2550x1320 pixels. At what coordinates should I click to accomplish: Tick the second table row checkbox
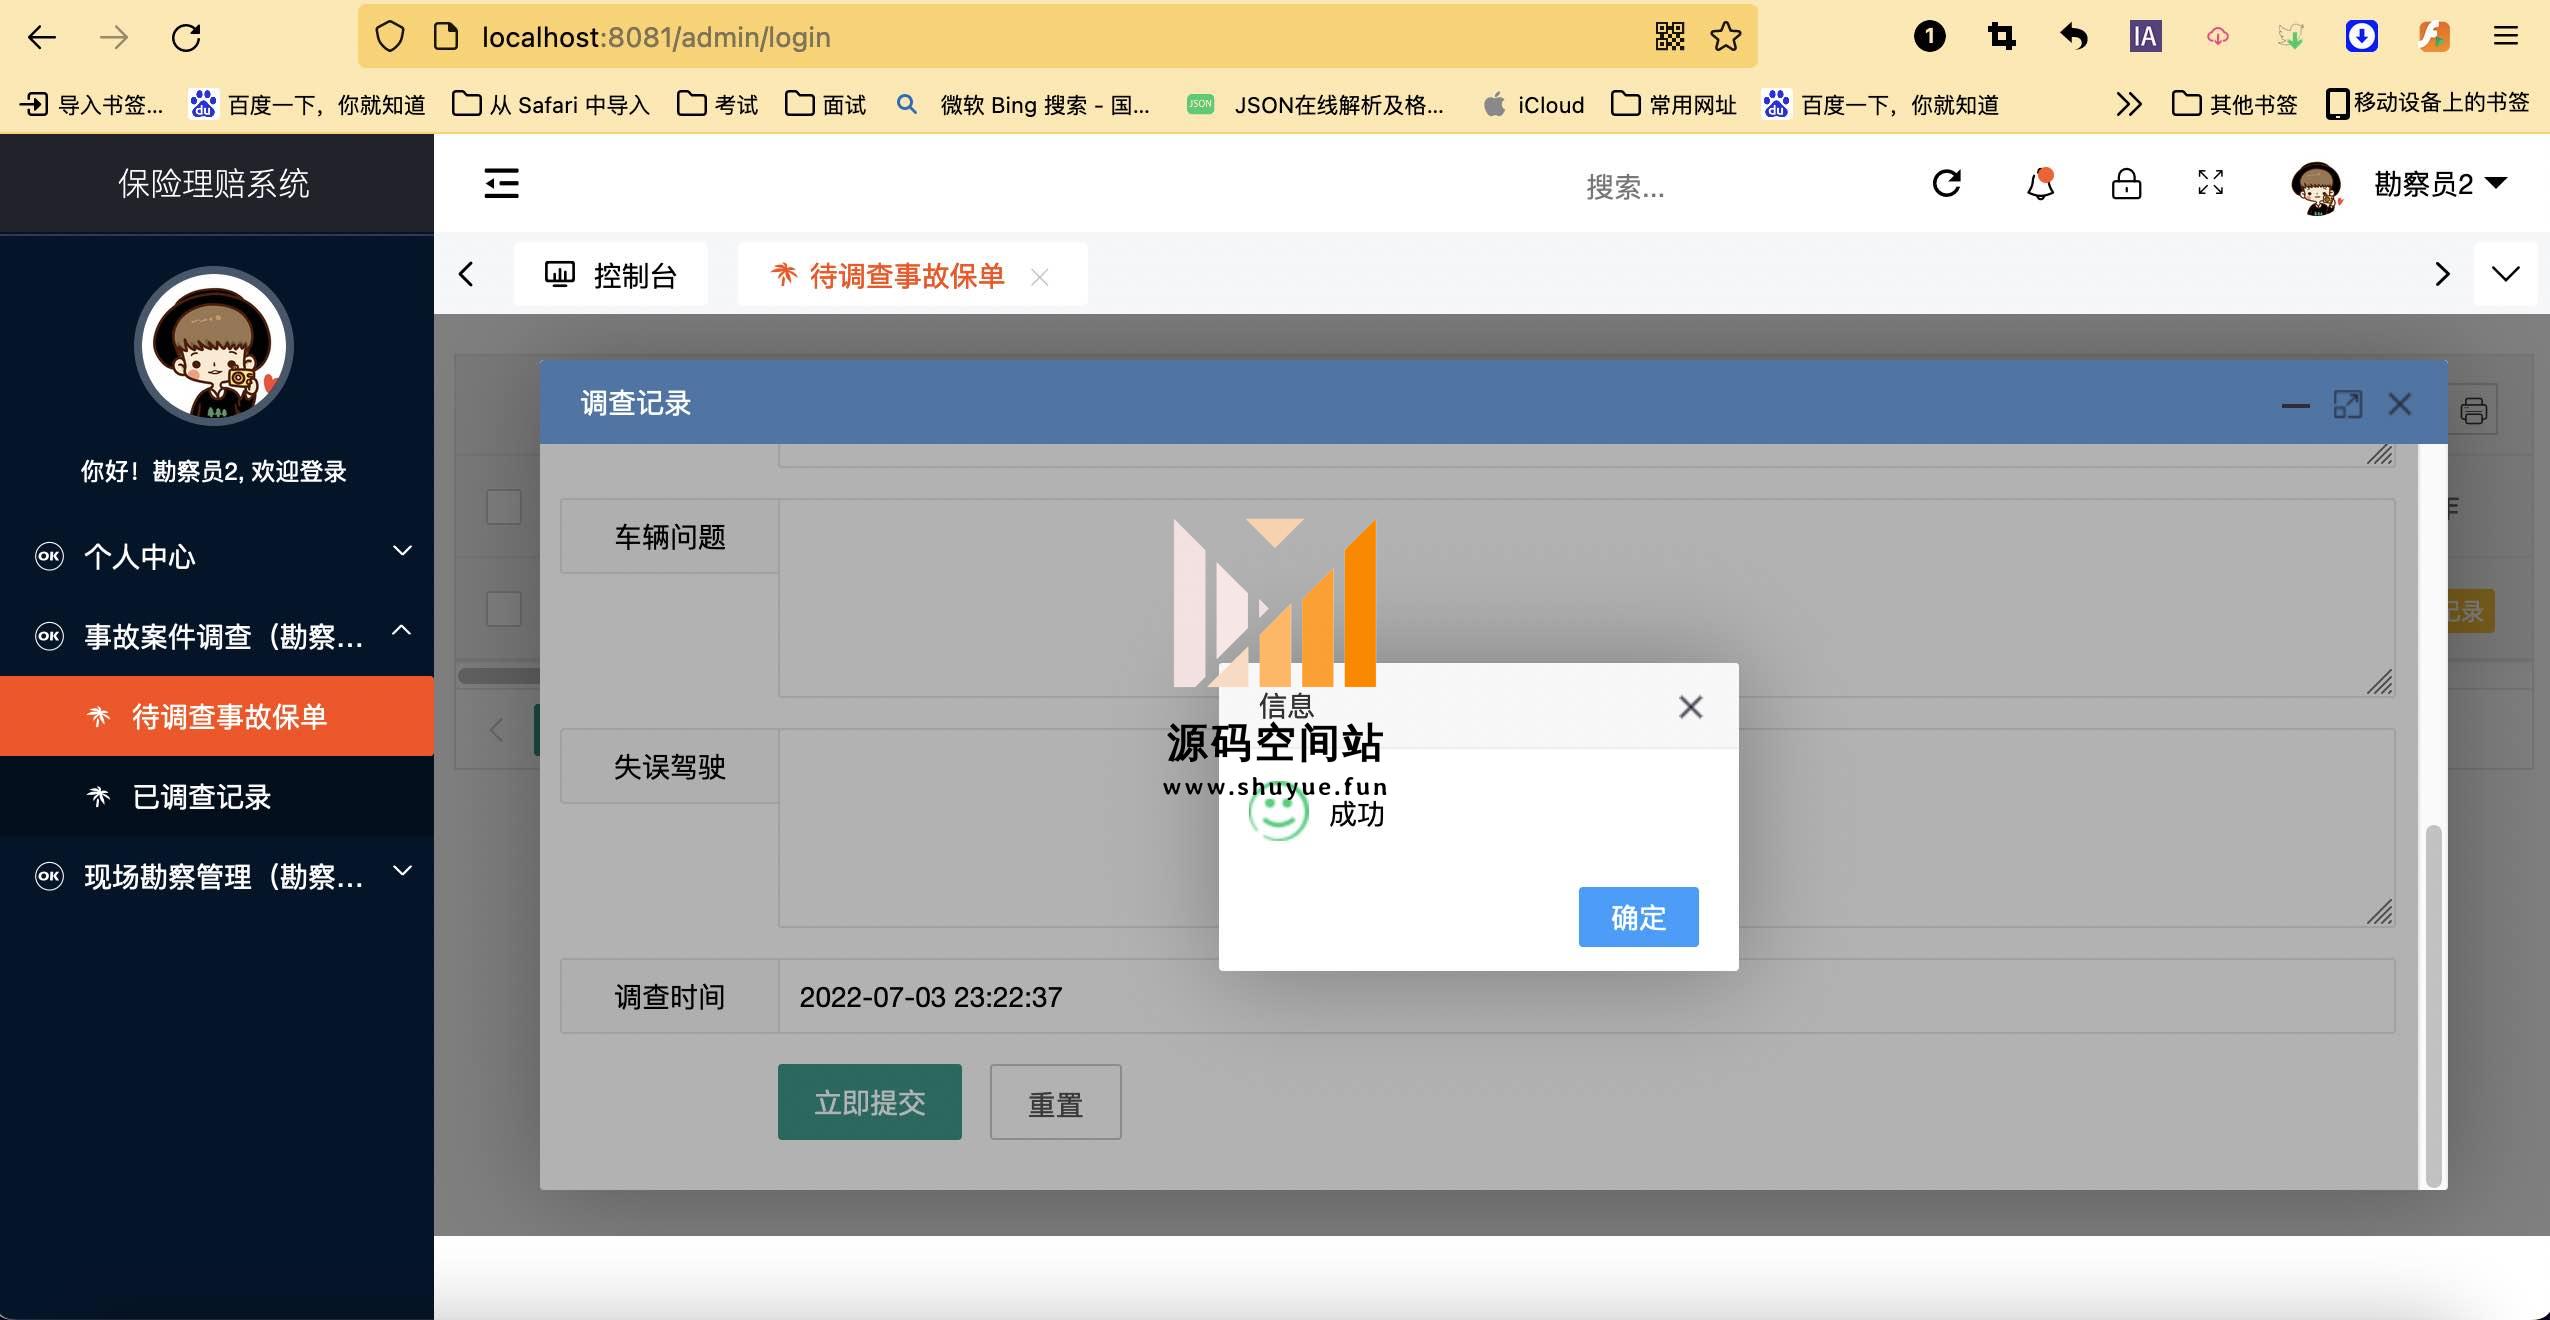[503, 609]
